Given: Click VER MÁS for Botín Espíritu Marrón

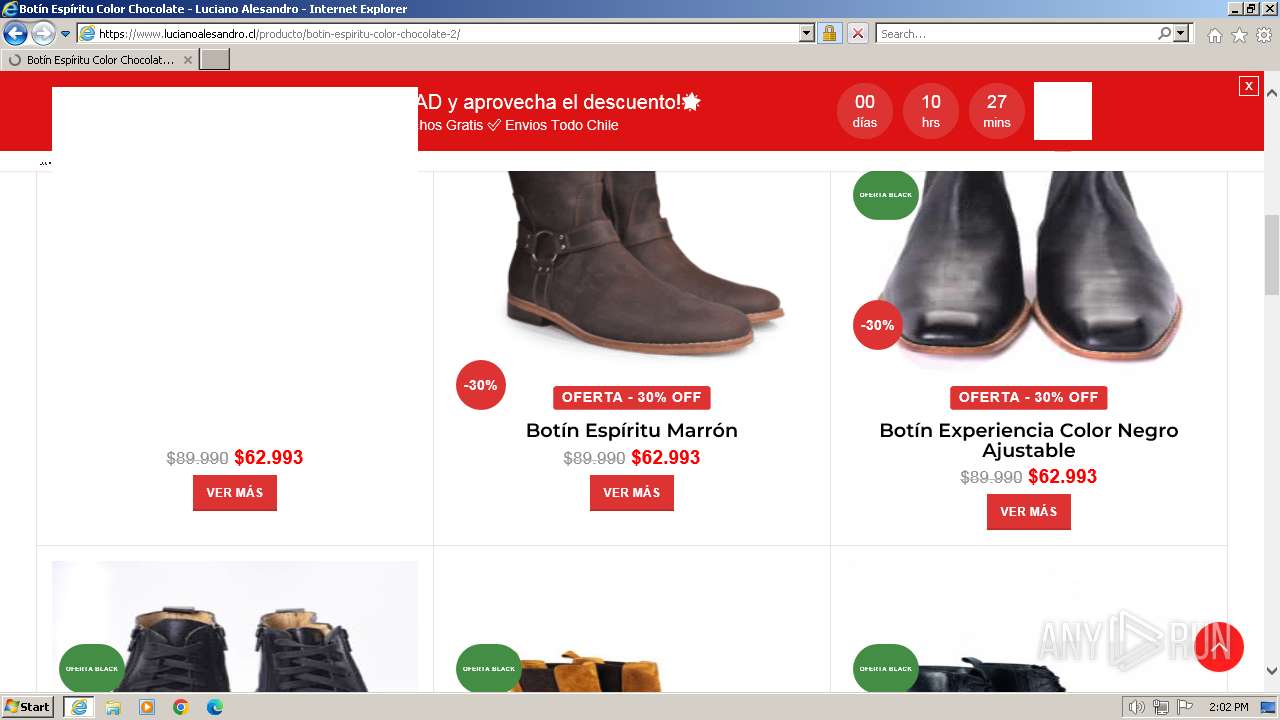Looking at the screenshot, I should pyautogui.click(x=632, y=493).
